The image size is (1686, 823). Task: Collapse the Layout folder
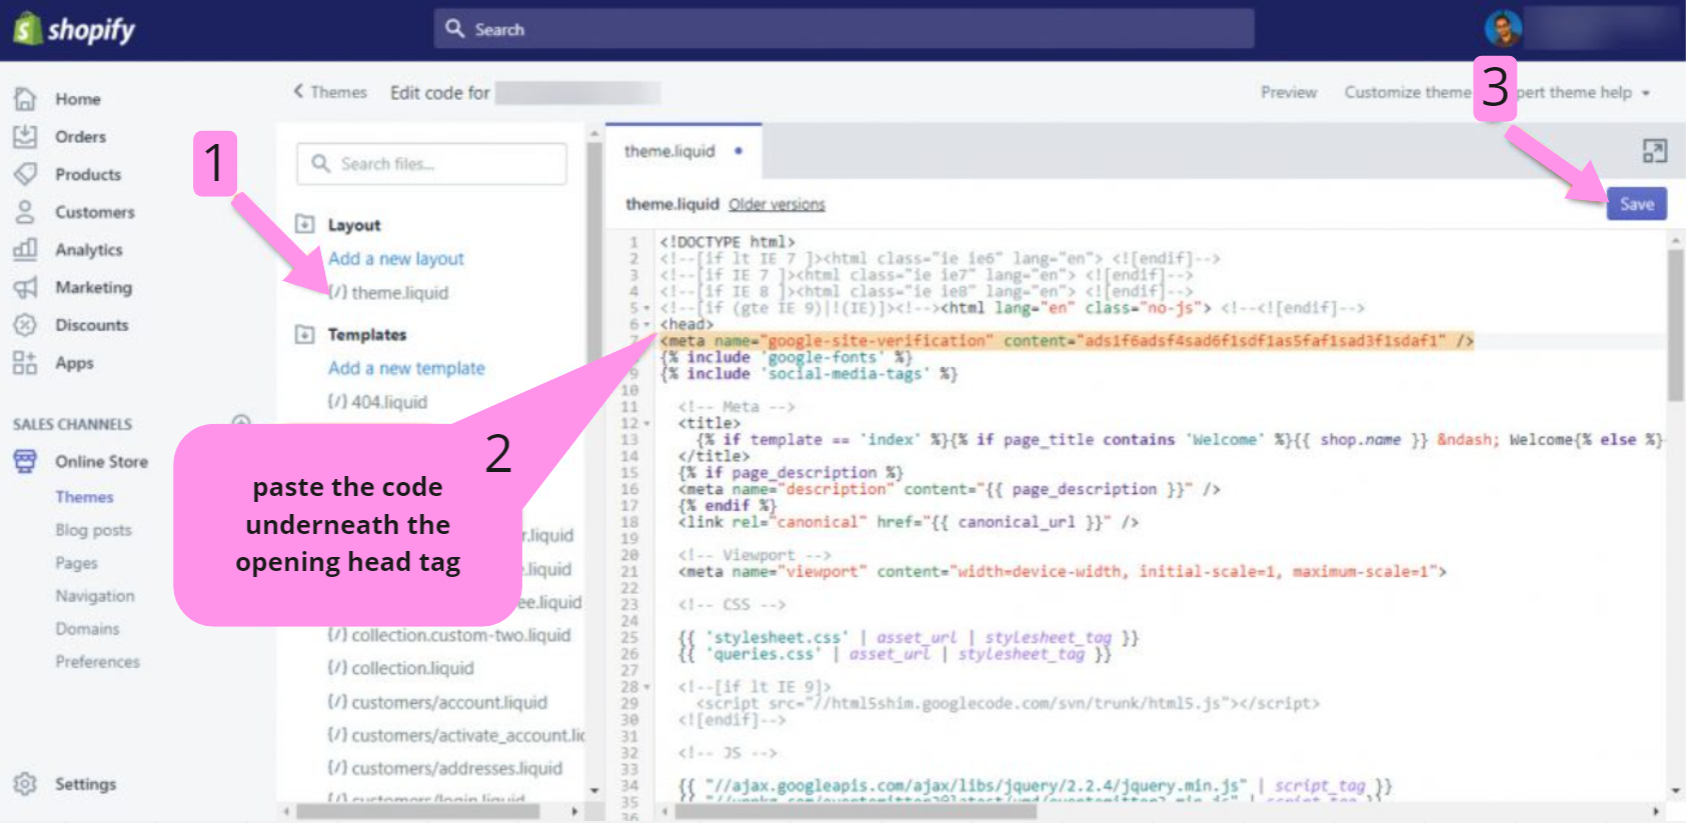point(305,224)
